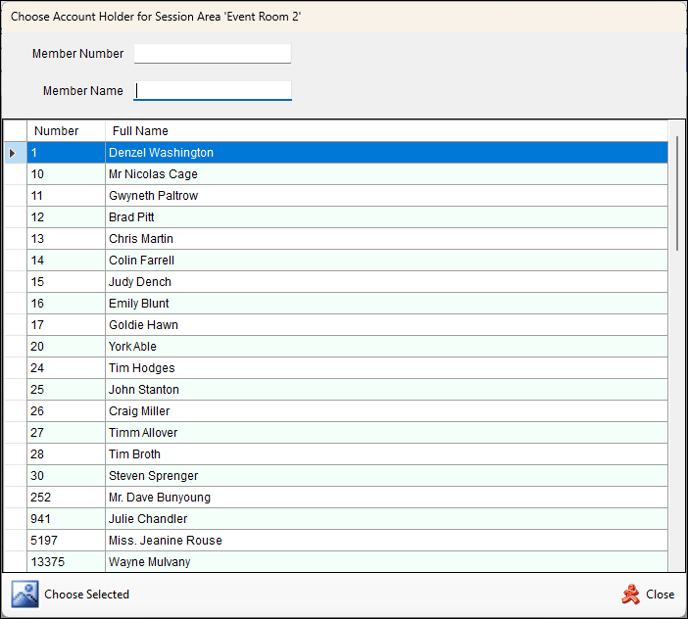Click member number cell 941
Screen dimensions: 688x619
66,519
